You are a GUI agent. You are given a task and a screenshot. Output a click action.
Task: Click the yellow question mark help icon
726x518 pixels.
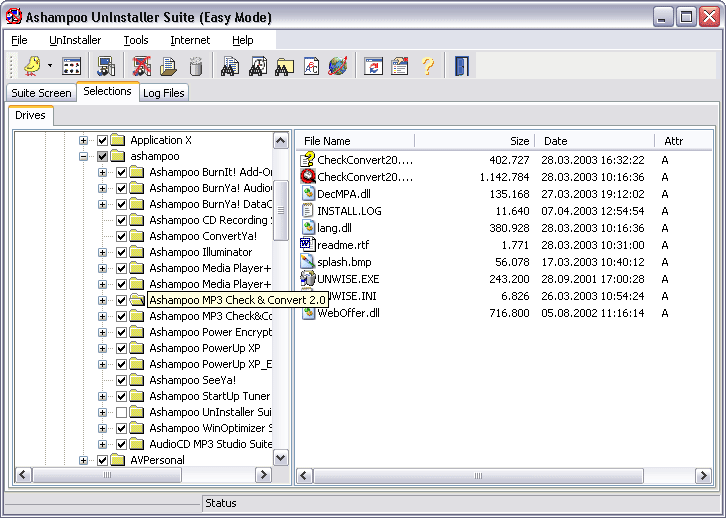coord(428,66)
